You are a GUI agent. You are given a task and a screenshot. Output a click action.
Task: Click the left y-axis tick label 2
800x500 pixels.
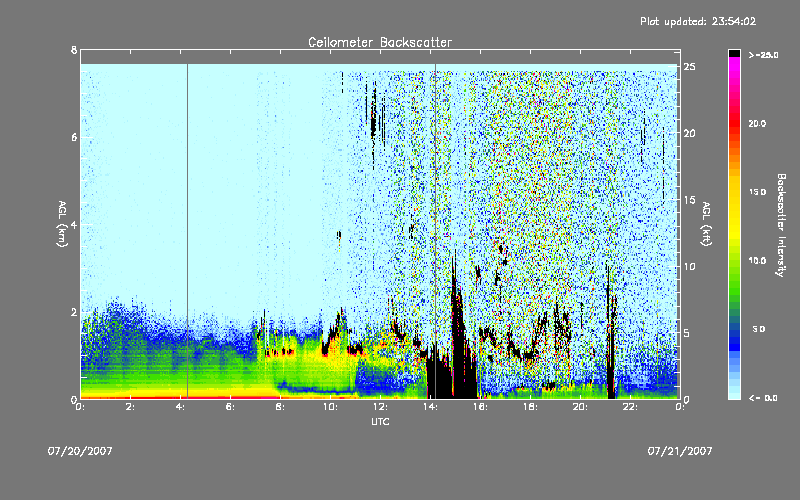pos(74,312)
